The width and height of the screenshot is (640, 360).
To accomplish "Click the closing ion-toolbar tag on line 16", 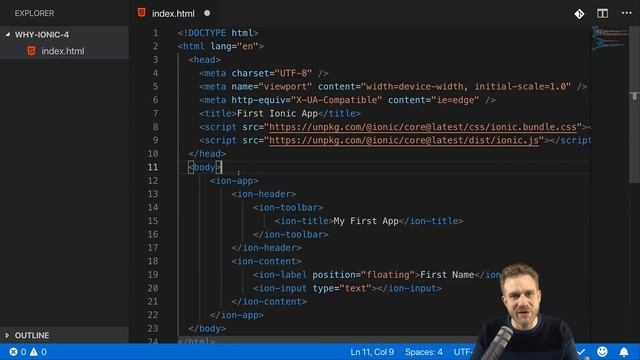I will pos(291,235).
